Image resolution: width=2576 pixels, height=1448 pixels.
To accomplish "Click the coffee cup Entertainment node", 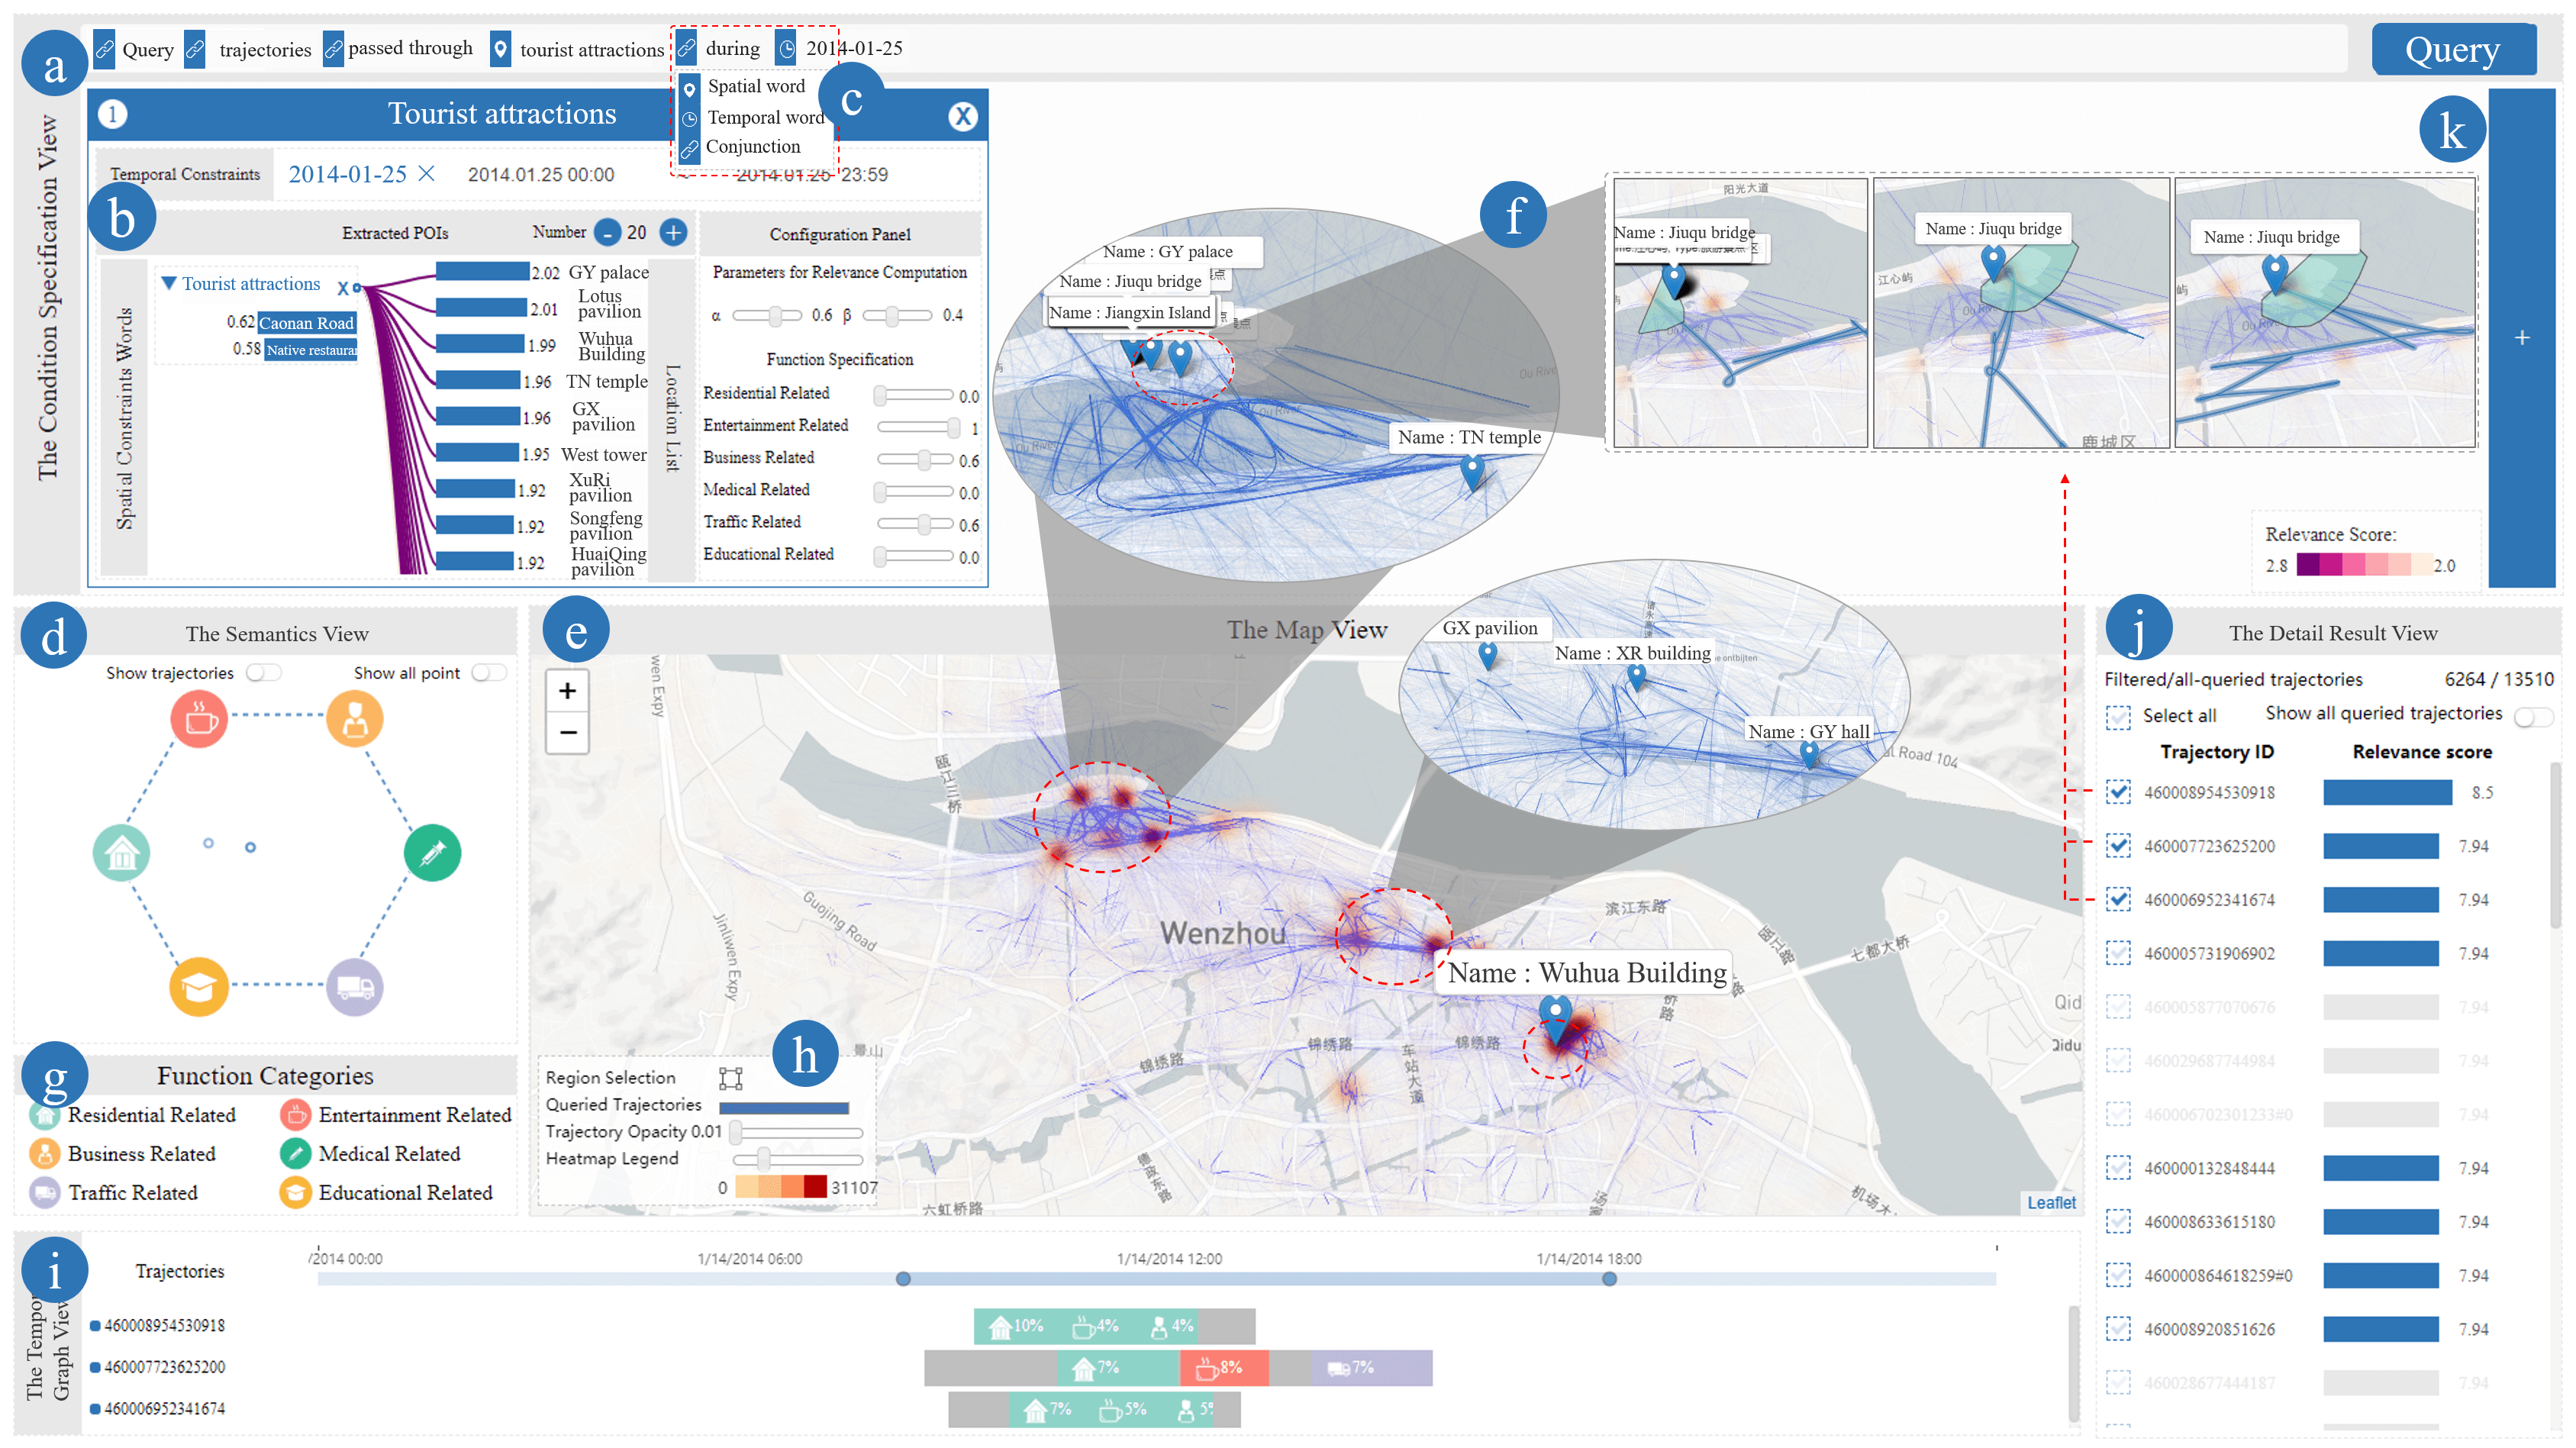I will pos(199,718).
